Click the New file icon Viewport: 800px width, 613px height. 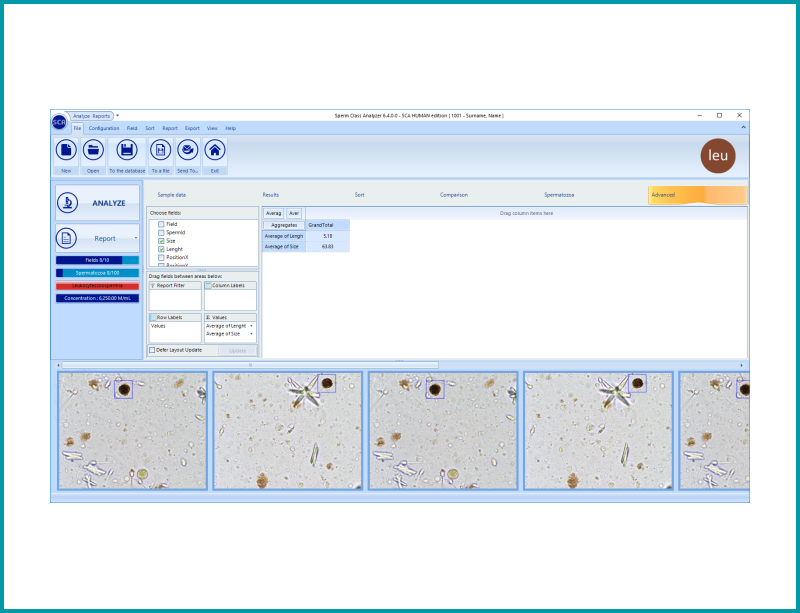click(66, 150)
